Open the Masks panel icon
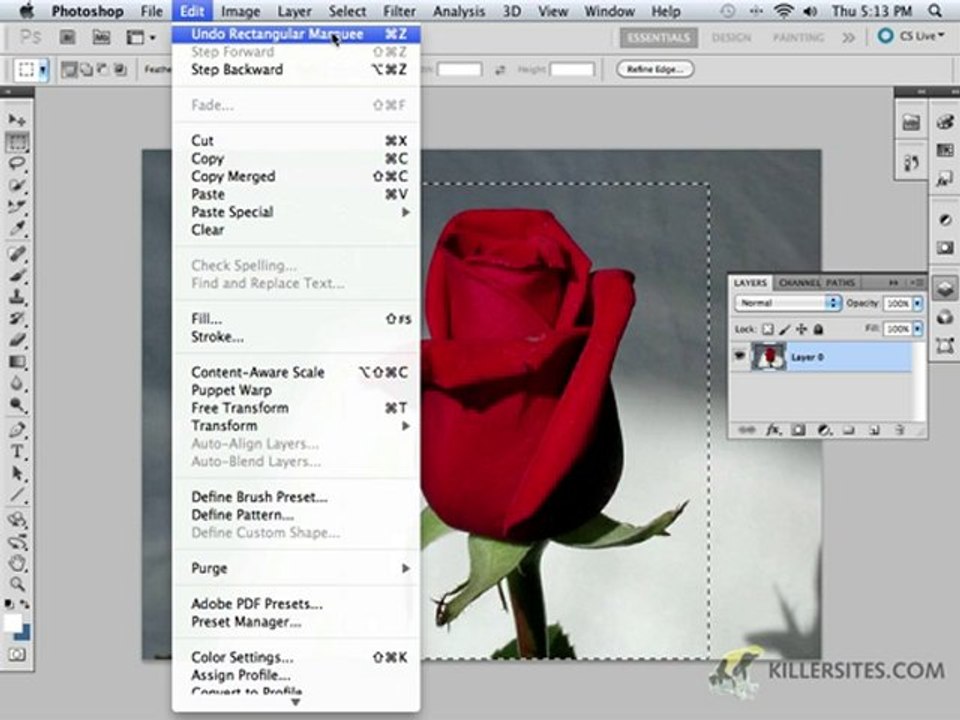960x720 pixels. coord(945,247)
